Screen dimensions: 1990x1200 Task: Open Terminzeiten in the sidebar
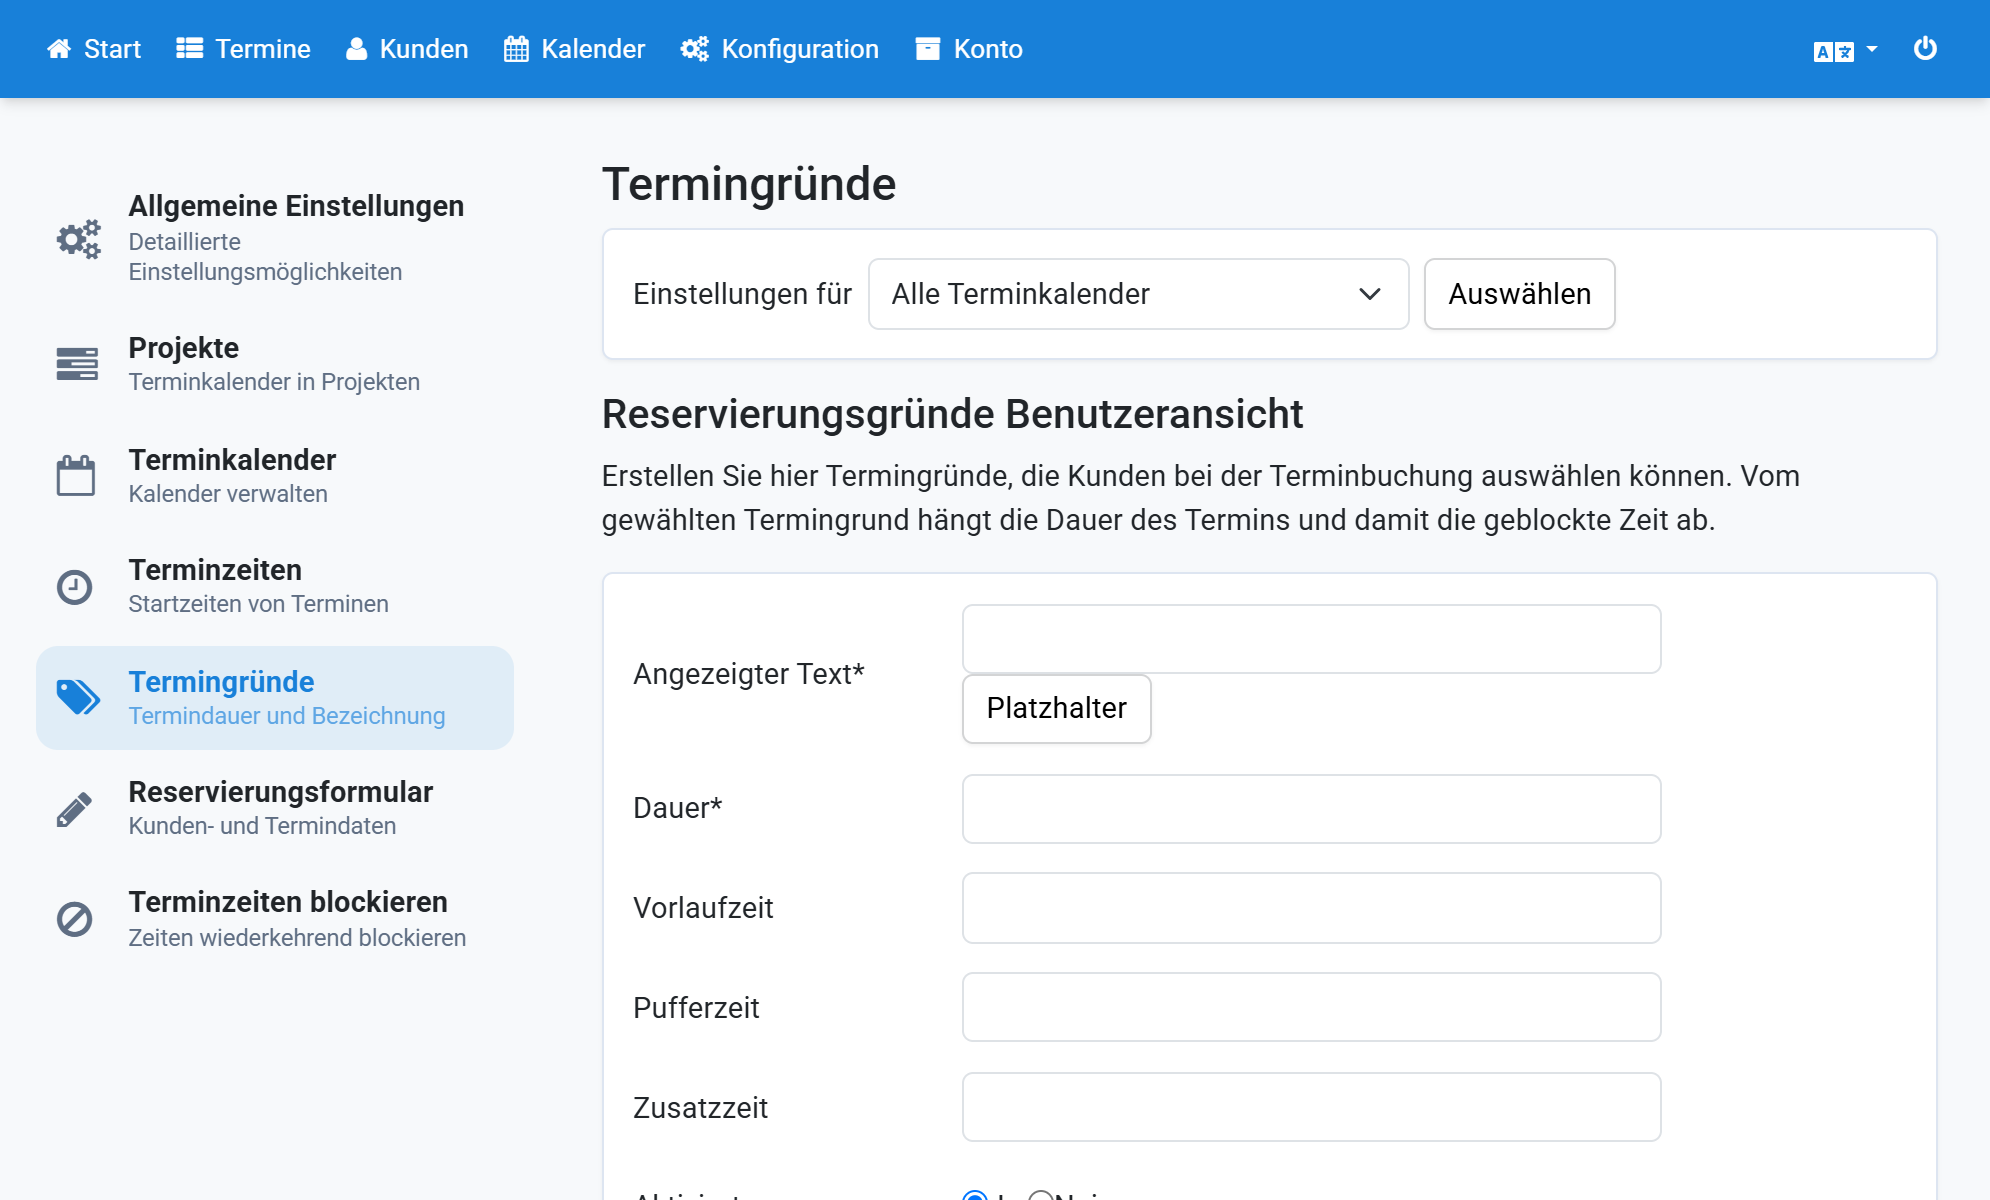pos(275,586)
